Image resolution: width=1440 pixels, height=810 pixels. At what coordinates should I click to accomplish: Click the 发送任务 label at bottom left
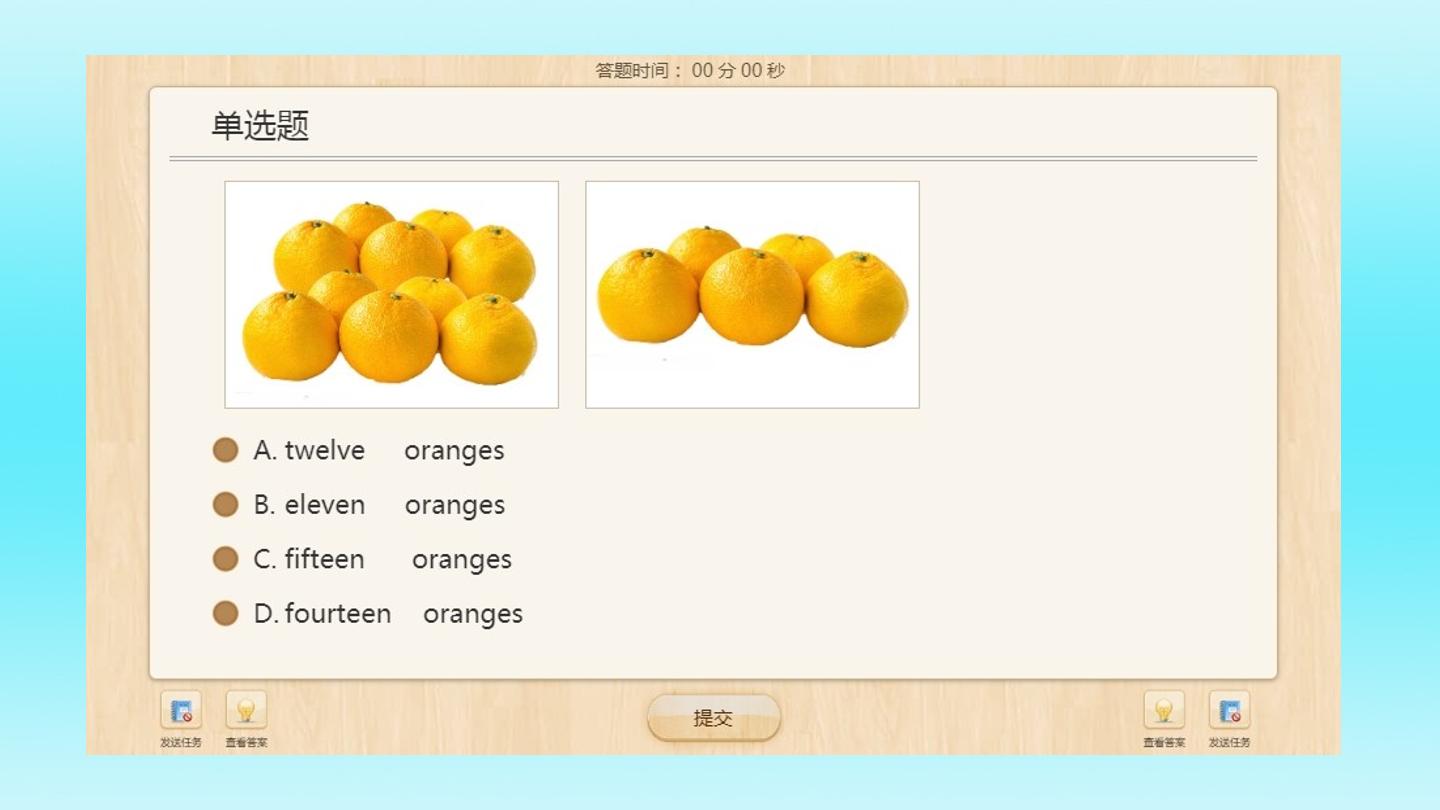coord(181,743)
